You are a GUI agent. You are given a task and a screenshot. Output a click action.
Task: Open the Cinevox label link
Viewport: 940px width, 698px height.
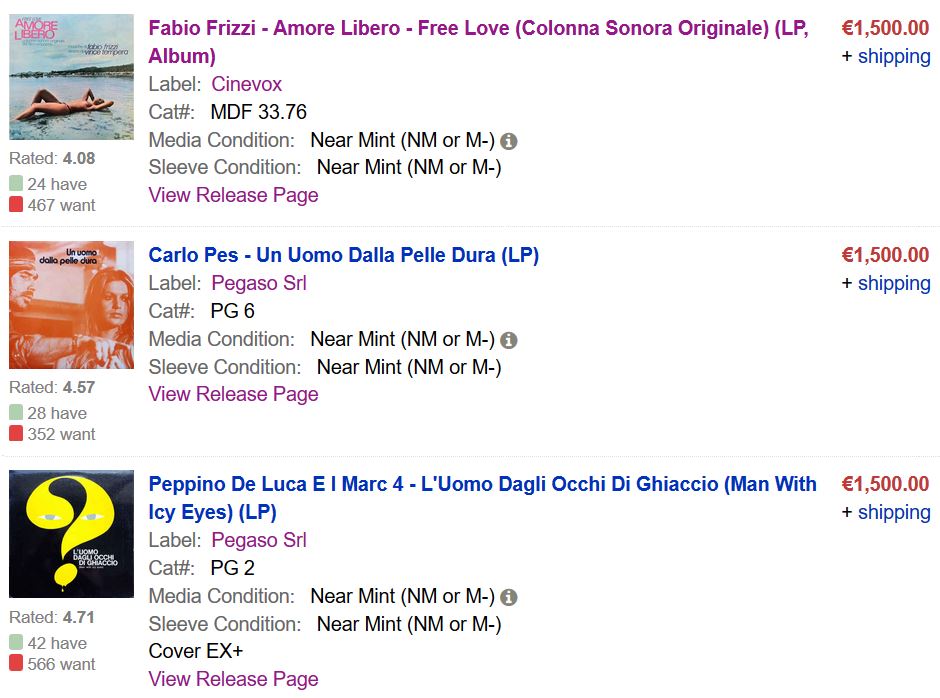(246, 84)
